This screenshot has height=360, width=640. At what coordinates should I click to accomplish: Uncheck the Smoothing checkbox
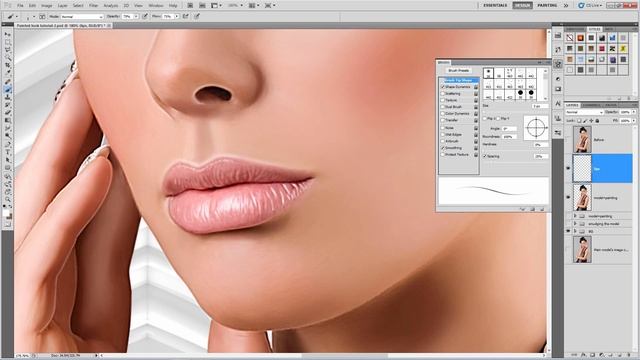pyautogui.click(x=443, y=148)
